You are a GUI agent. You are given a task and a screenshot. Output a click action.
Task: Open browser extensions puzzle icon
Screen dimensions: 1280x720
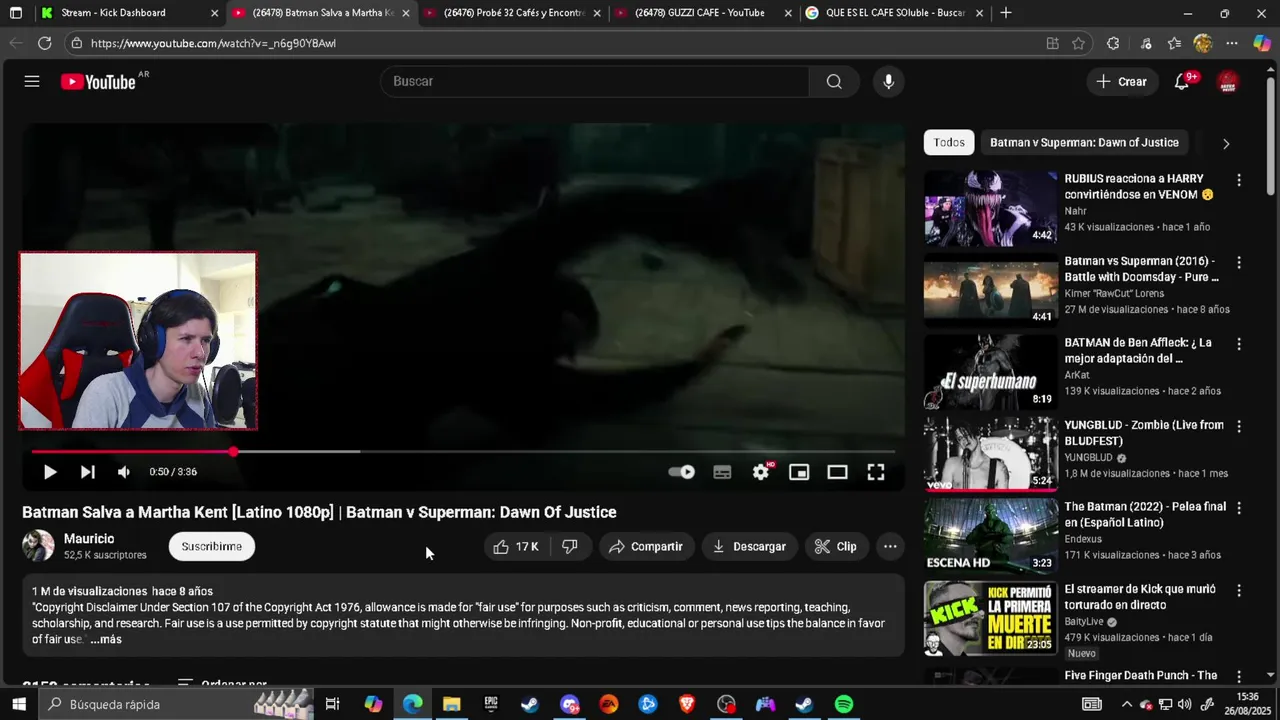coord(1113,43)
